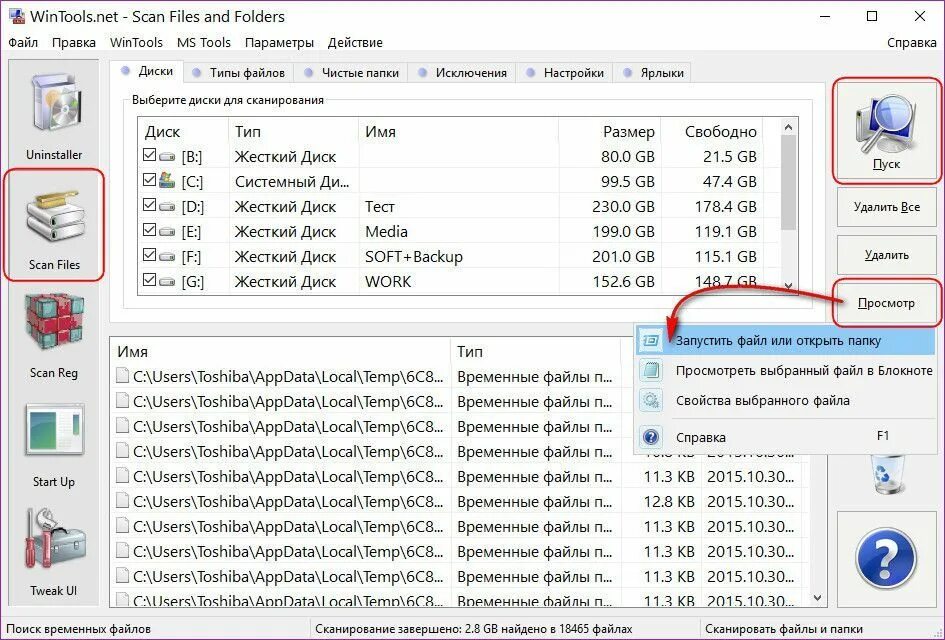This screenshot has width=945, height=640.
Task: Switch to the Чистые папки tab
Action: [351, 72]
